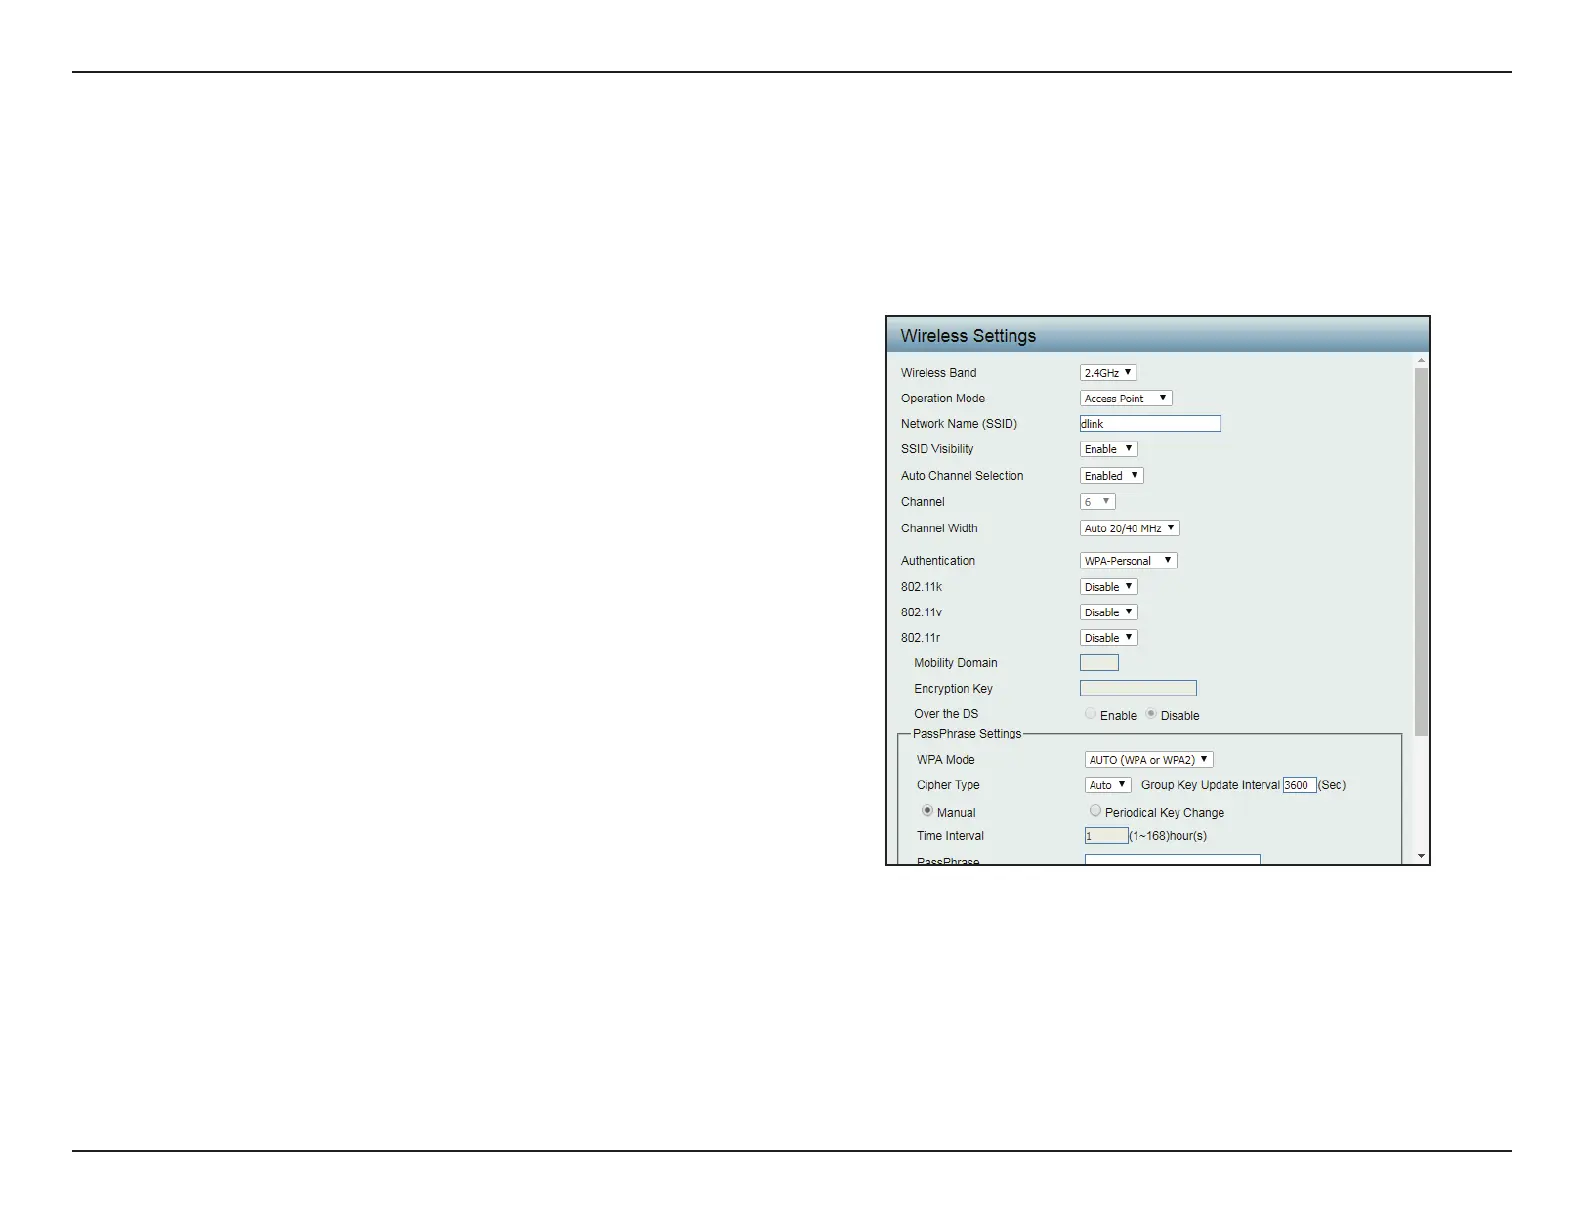The width and height of the screenshot is (1584, 1224).
Task: Click the (1~168)hour(s) text
Action: (1168, 836)
